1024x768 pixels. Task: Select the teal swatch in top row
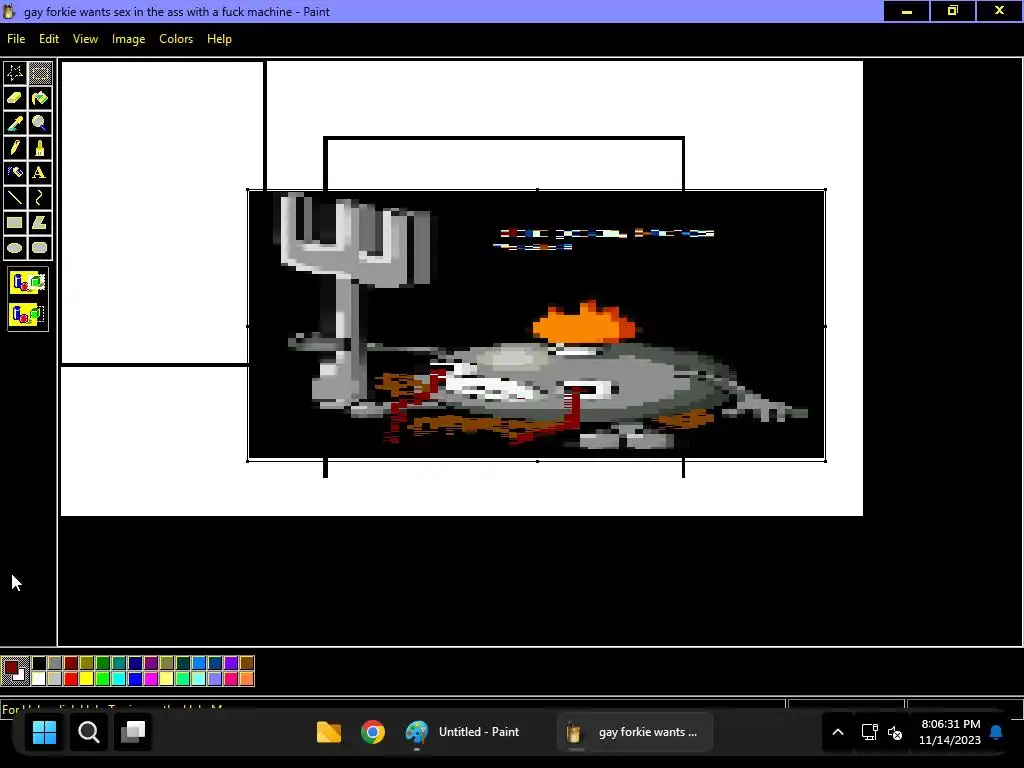[119, 664]
